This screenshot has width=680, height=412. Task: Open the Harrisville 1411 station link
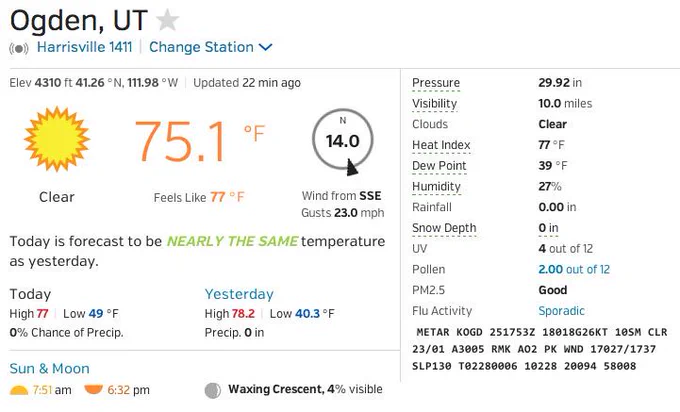click(84, 47)
